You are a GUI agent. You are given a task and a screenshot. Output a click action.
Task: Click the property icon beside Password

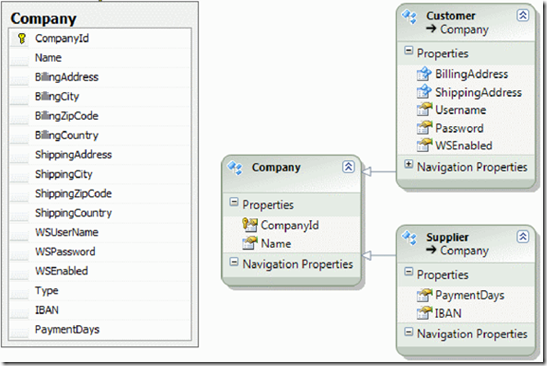point(424,128)
